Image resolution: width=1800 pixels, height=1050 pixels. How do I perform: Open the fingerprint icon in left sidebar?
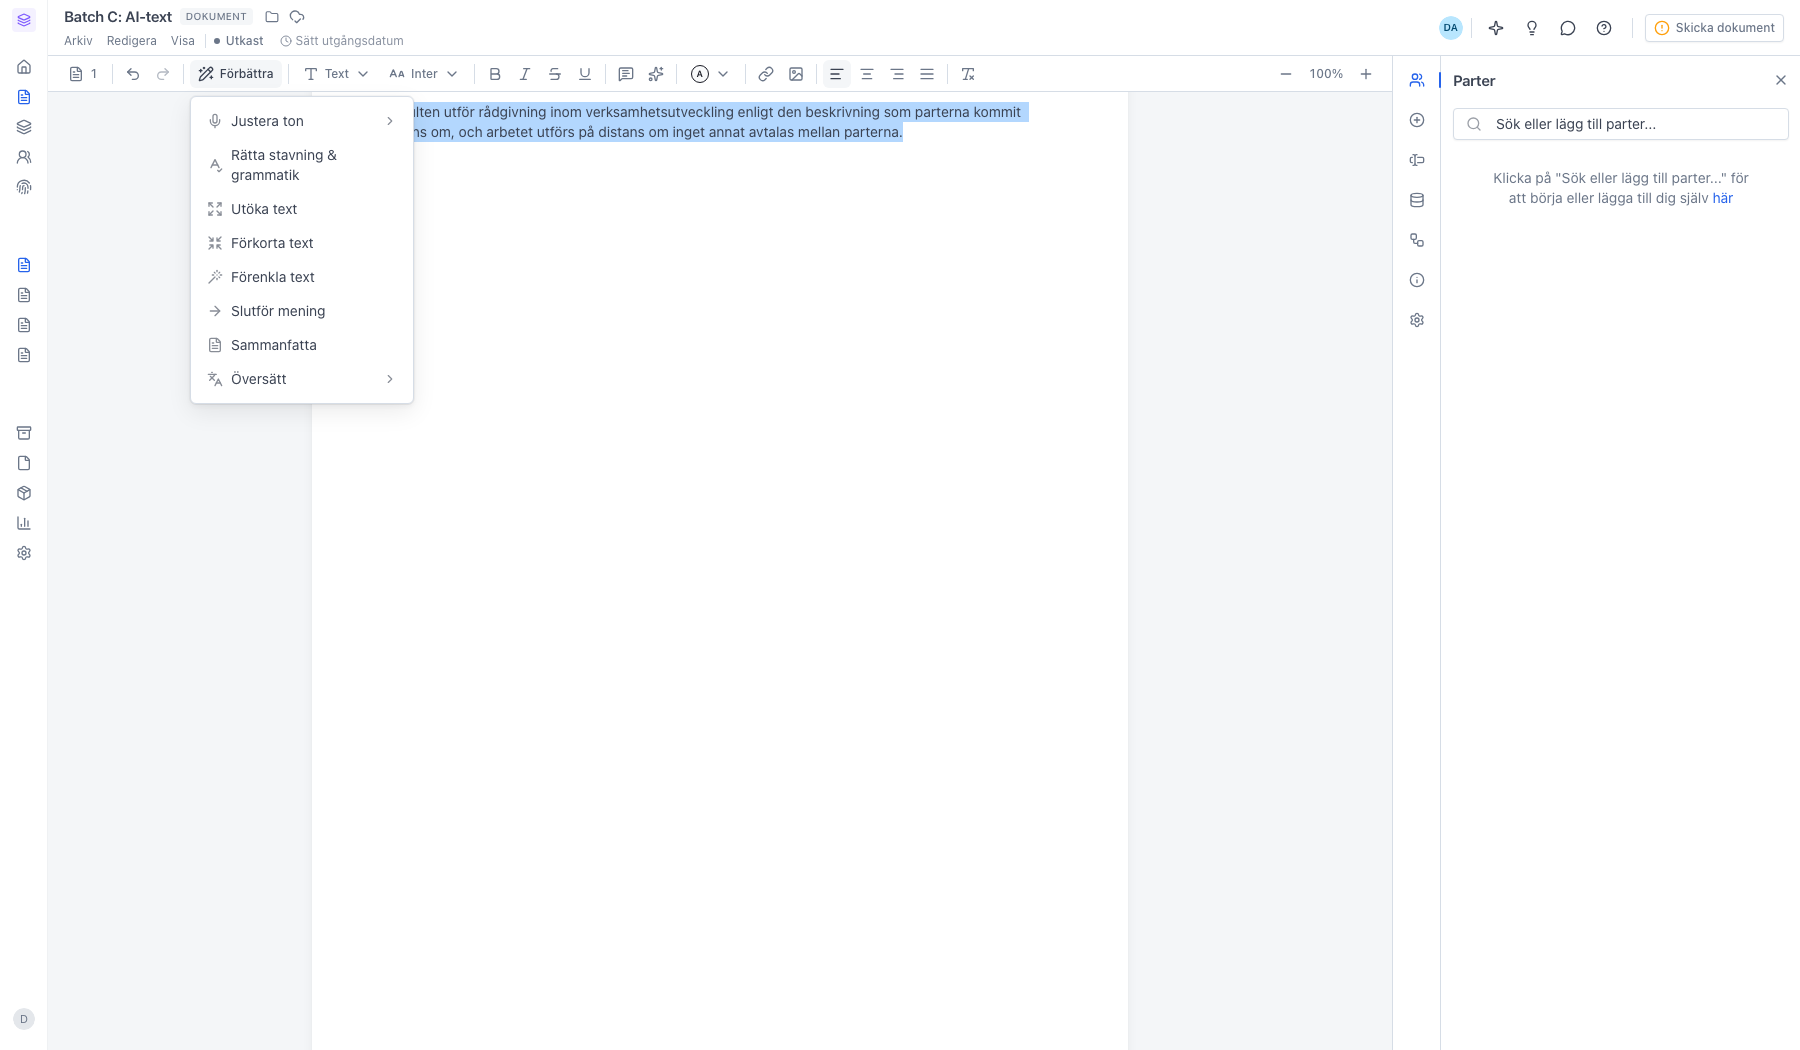[24, 187]
